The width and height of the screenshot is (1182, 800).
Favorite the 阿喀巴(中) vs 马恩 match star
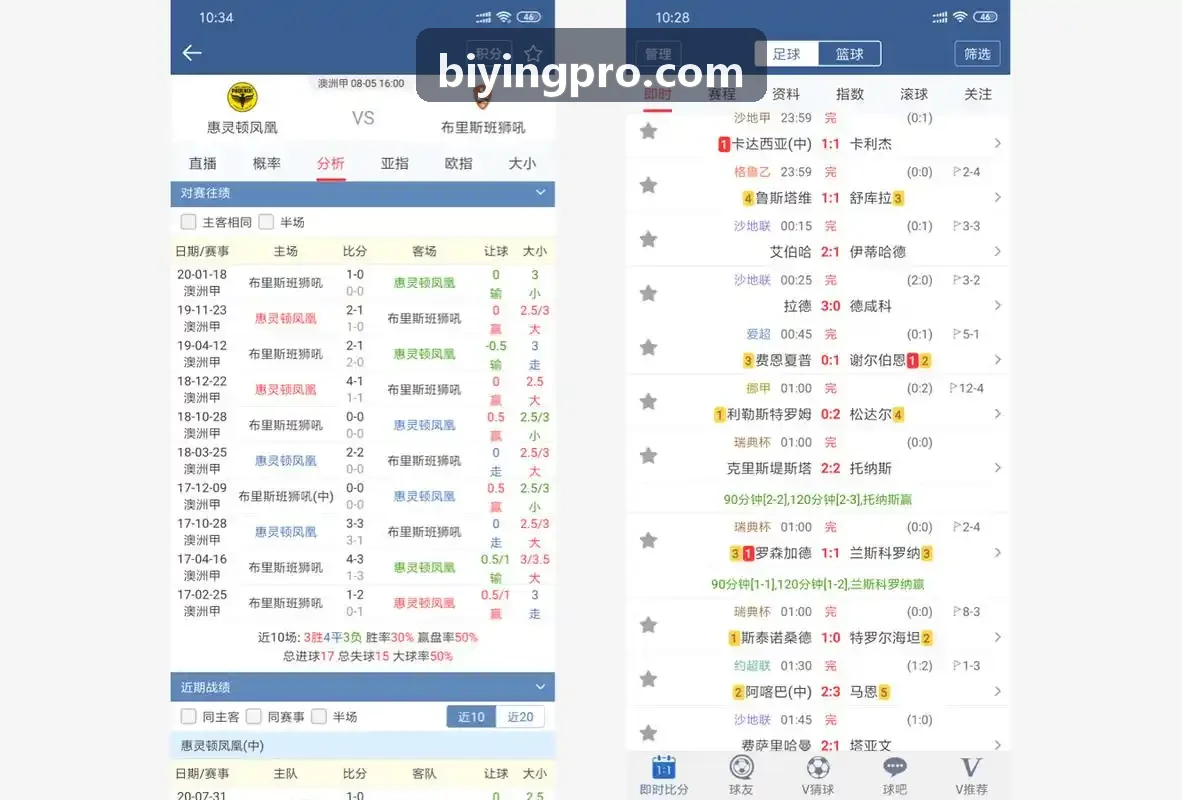tap(648, 679)
